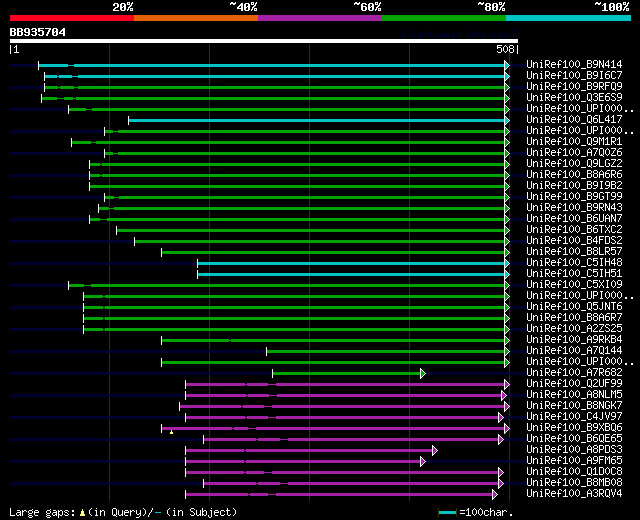Click the white BB935704 query sequence bar

click(x=264, y=41)
